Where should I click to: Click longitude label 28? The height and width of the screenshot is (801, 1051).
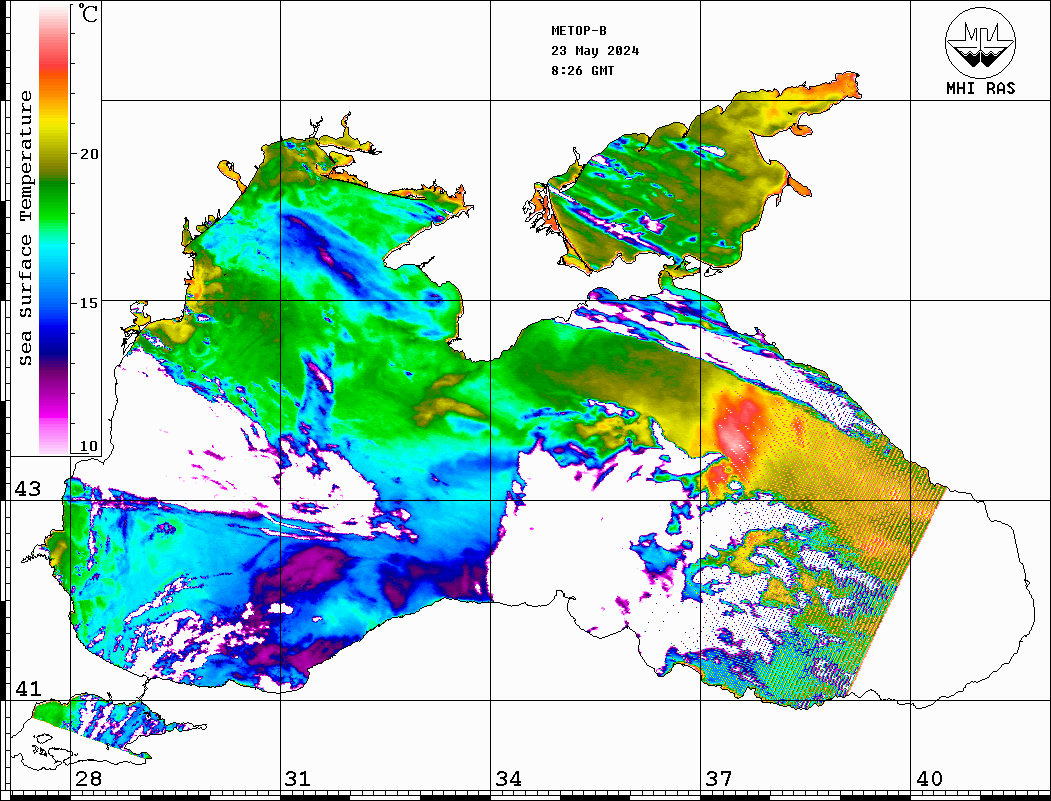pos(88,779)
